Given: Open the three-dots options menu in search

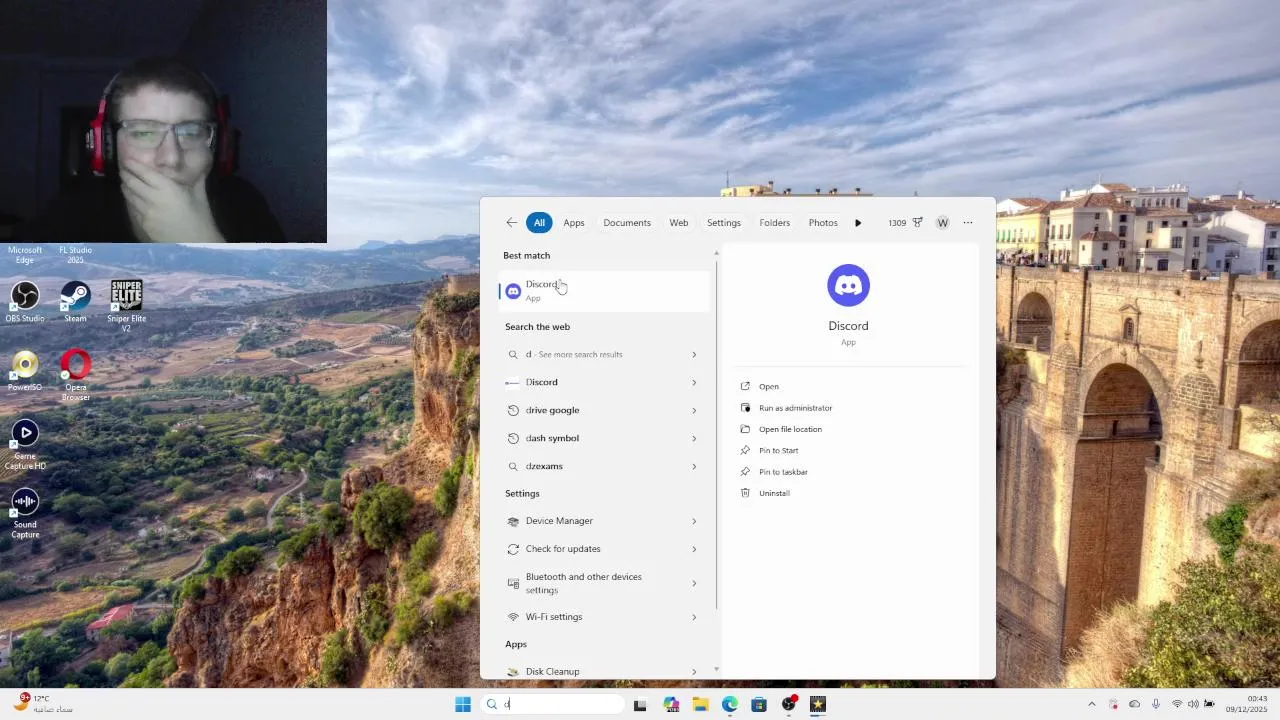Looking at the screenshot, I should [968, 222].
